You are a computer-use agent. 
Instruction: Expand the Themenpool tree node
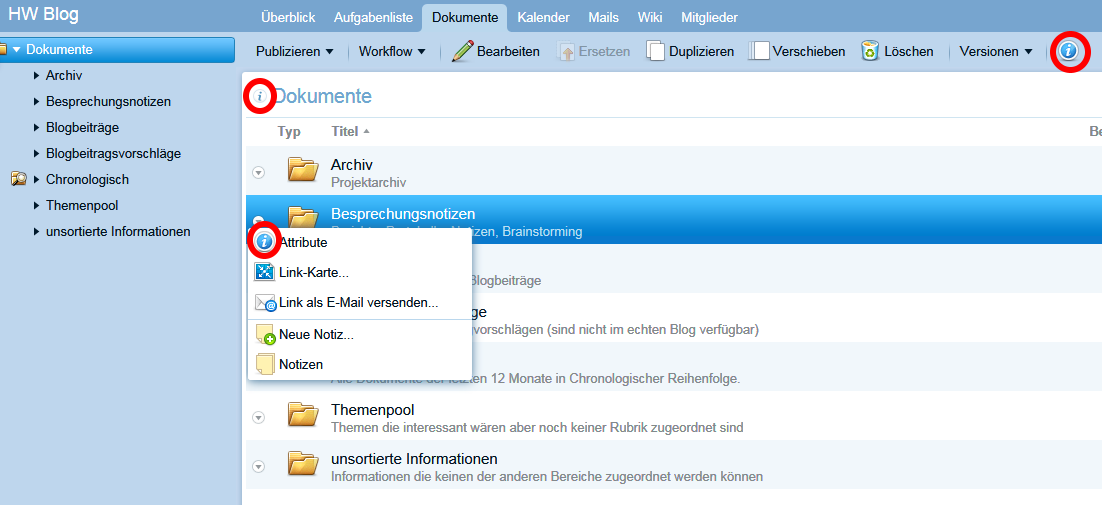click(37, 205)
